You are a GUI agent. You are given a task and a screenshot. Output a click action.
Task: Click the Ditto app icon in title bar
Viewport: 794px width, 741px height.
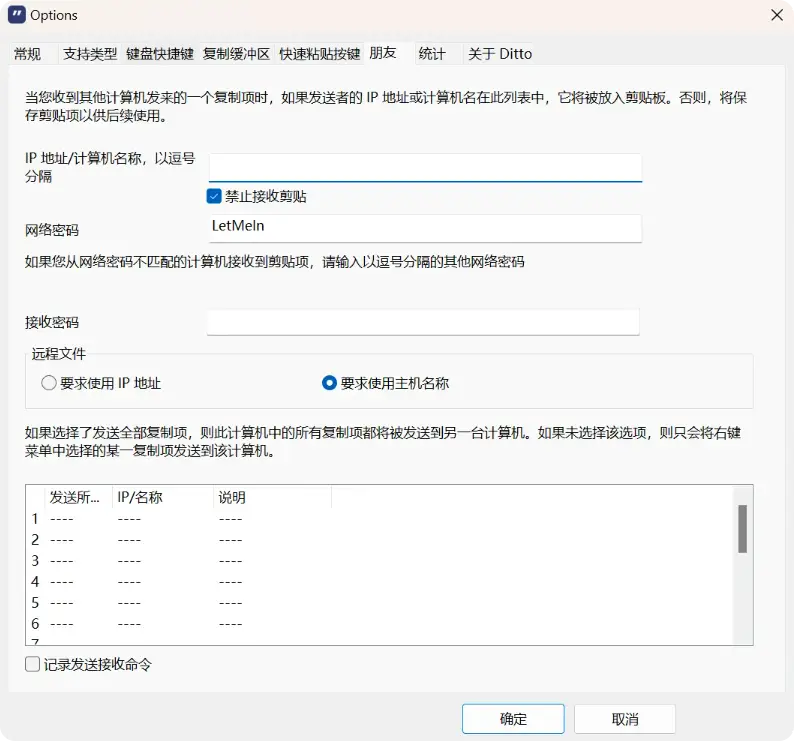(17, 15)
